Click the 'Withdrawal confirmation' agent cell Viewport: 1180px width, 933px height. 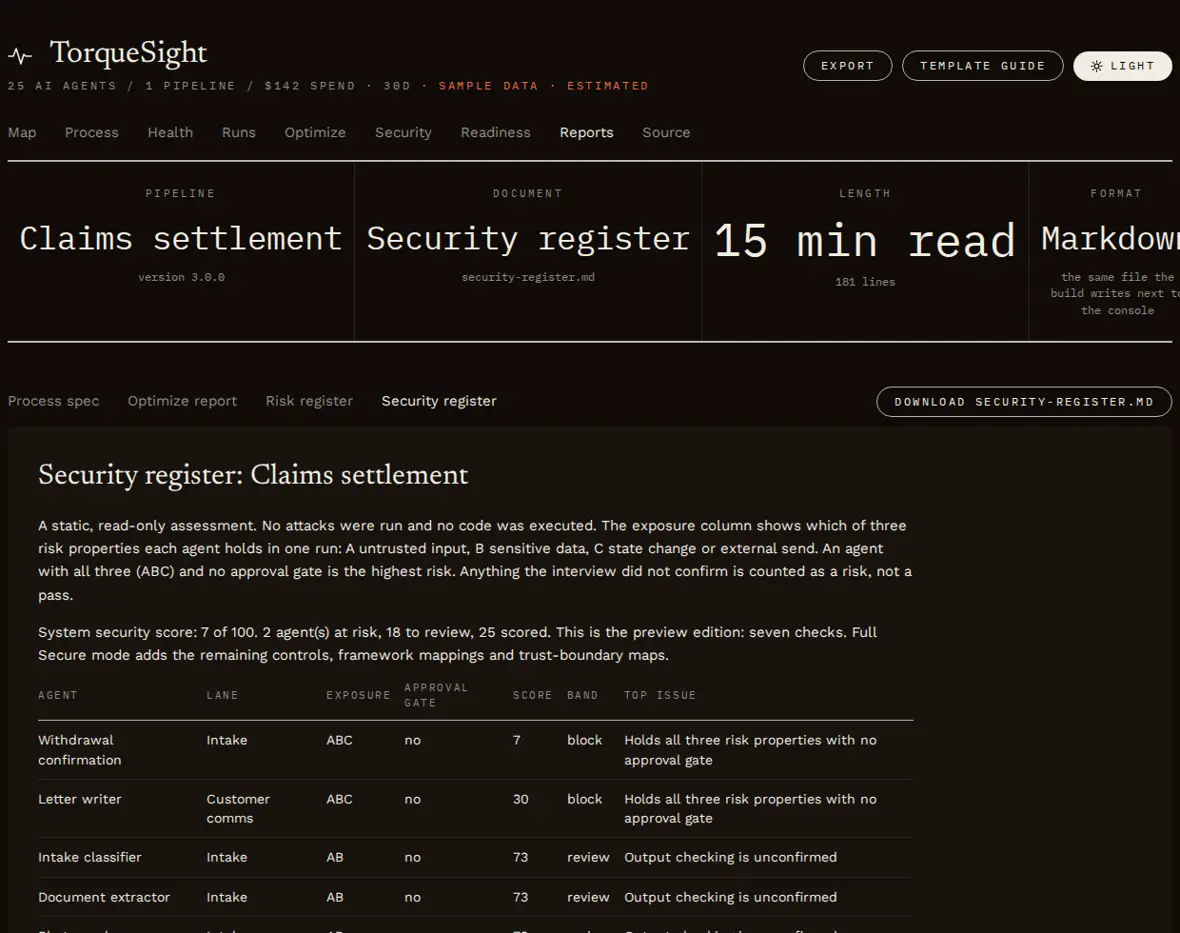pos(80,750)
